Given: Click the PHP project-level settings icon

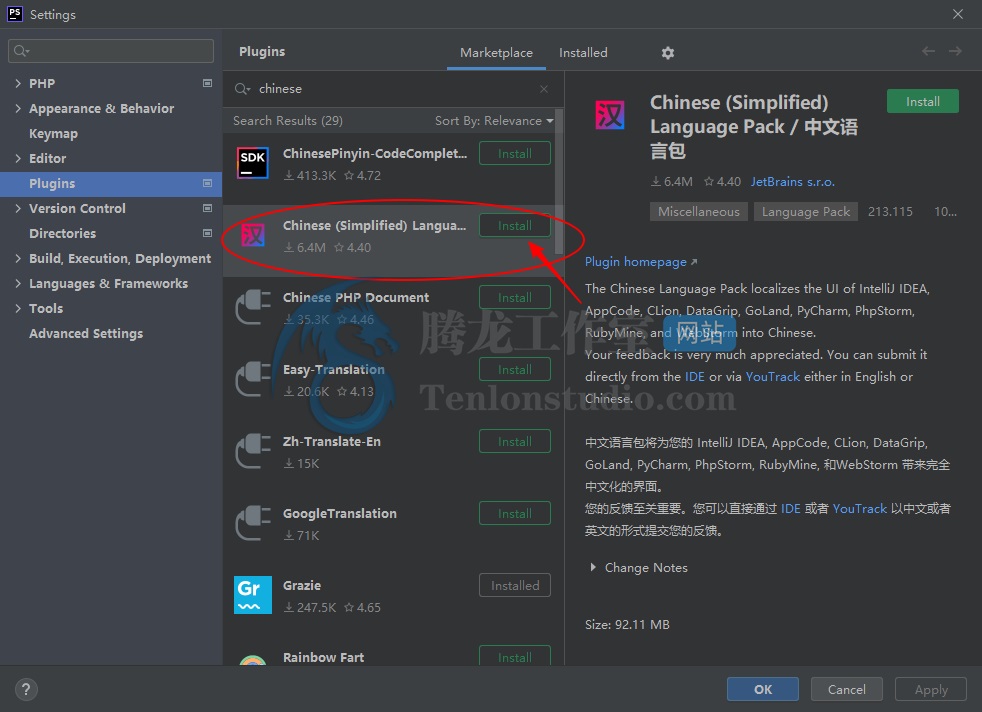Looking at the screenshot, I should coord(207,83).
